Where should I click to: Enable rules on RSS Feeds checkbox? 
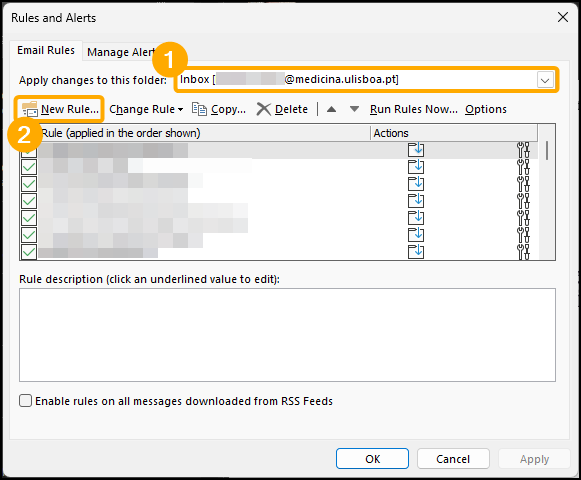[x=26, y=401]
